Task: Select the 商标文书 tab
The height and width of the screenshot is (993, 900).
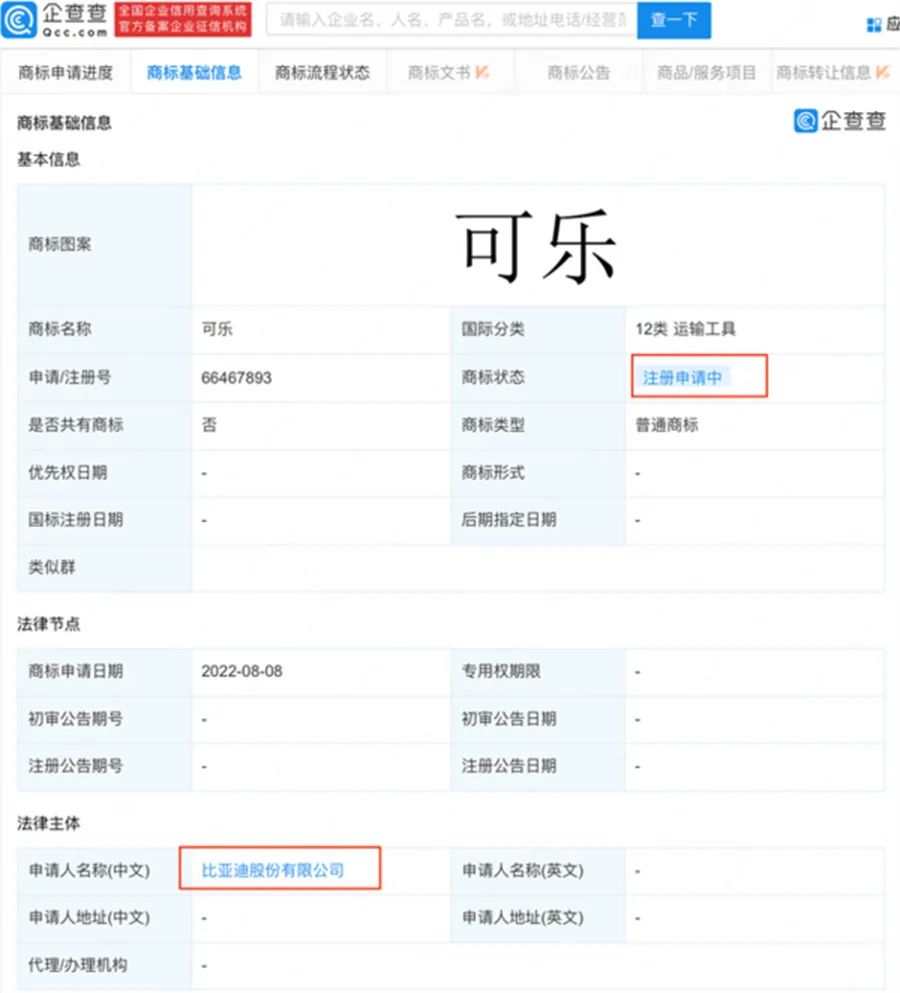Action: [x=438, y=73]
